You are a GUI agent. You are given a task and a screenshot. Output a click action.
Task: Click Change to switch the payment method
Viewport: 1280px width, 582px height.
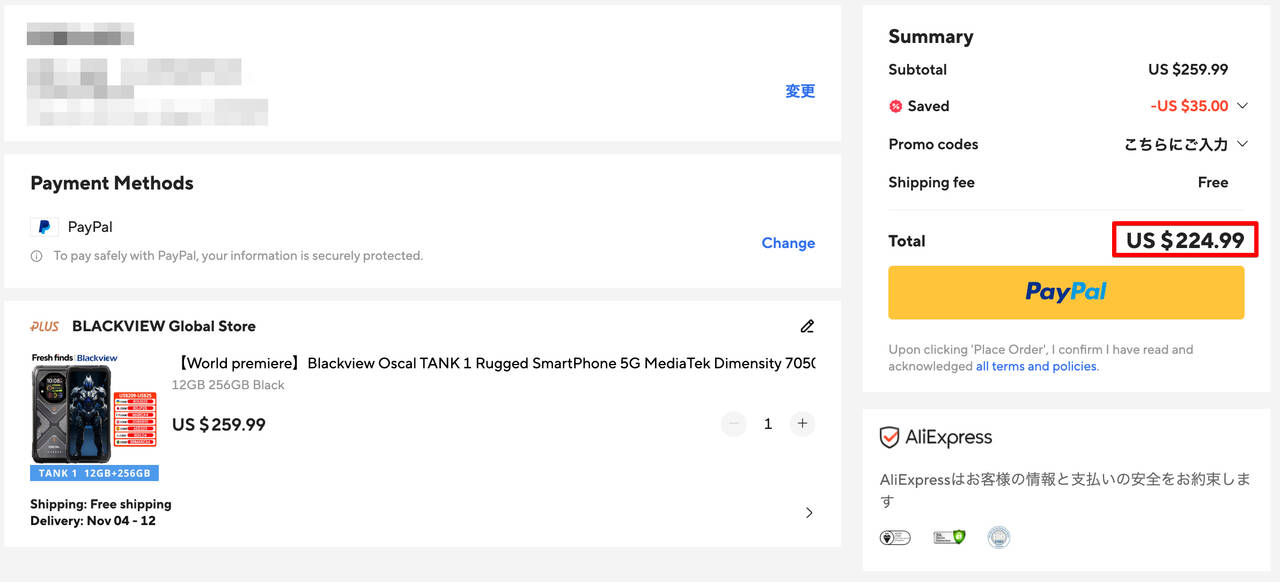[x=788, y=243]
